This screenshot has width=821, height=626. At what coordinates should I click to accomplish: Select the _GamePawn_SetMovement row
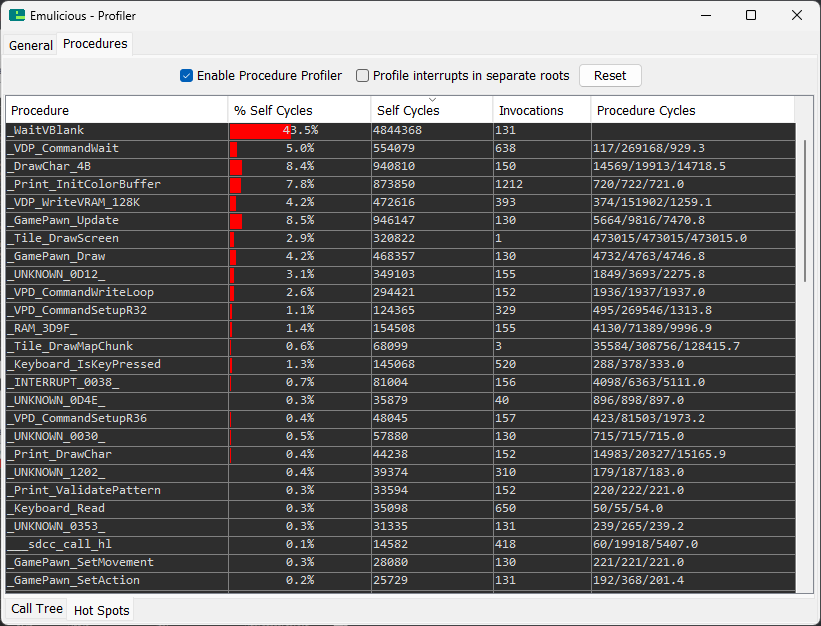(x=401, y=562)
